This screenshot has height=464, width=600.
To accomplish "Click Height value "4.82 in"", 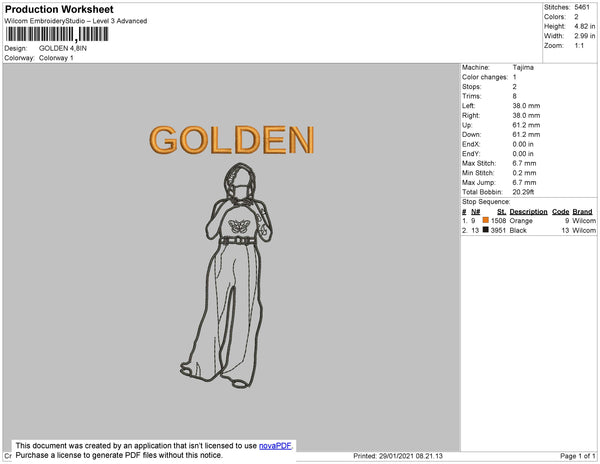I will [x=585, y=26].
